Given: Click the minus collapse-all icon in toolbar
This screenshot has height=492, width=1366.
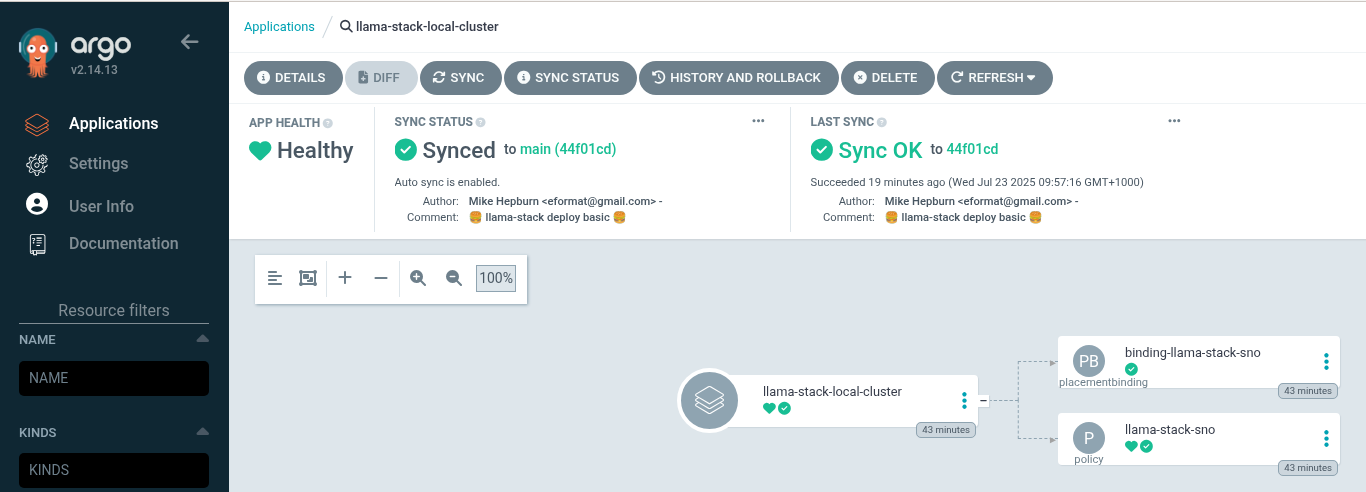Looking at the screenshot, I should click(x=380, y=278).
